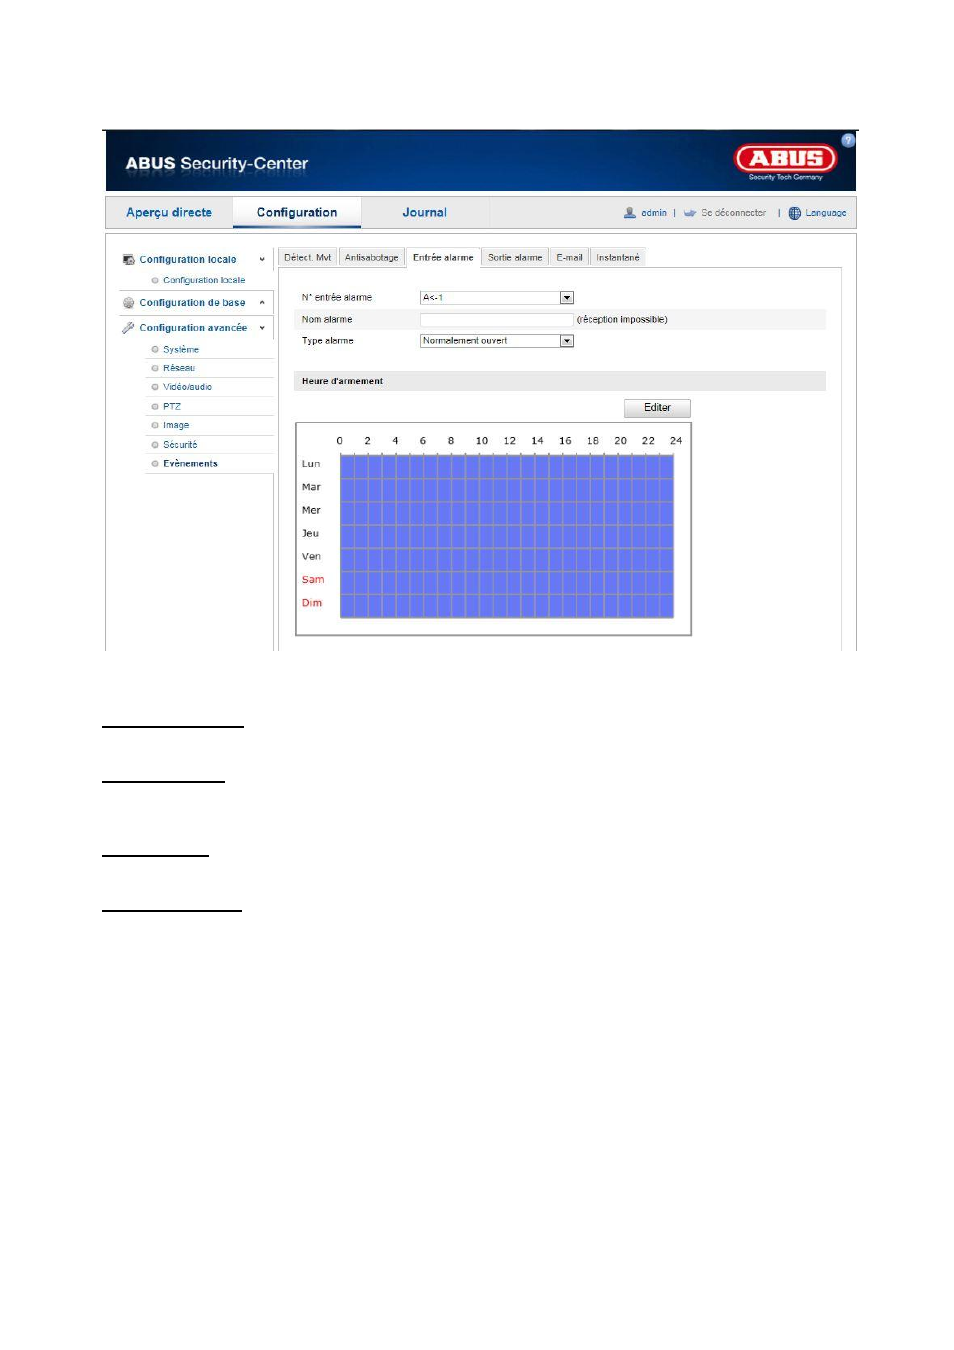Click the Configuration avancée wrench icon
The image size is (954, 1350).
[128, 327]
